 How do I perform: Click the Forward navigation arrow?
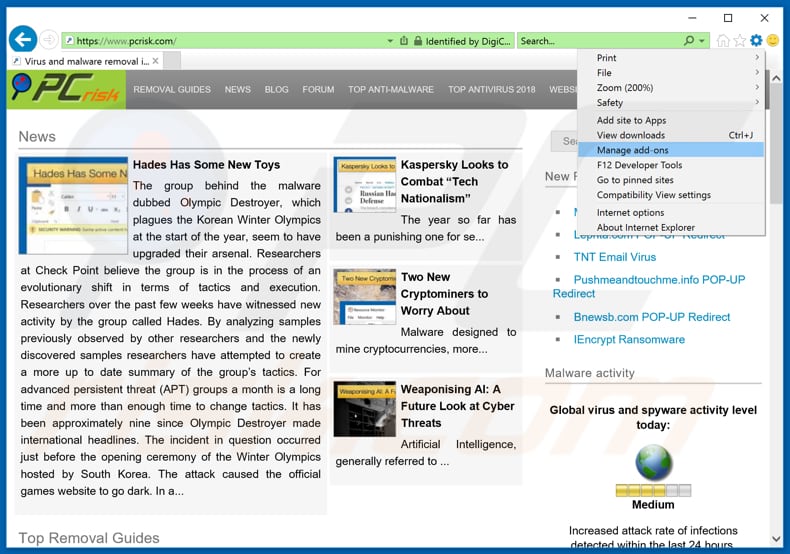(49, 41)
